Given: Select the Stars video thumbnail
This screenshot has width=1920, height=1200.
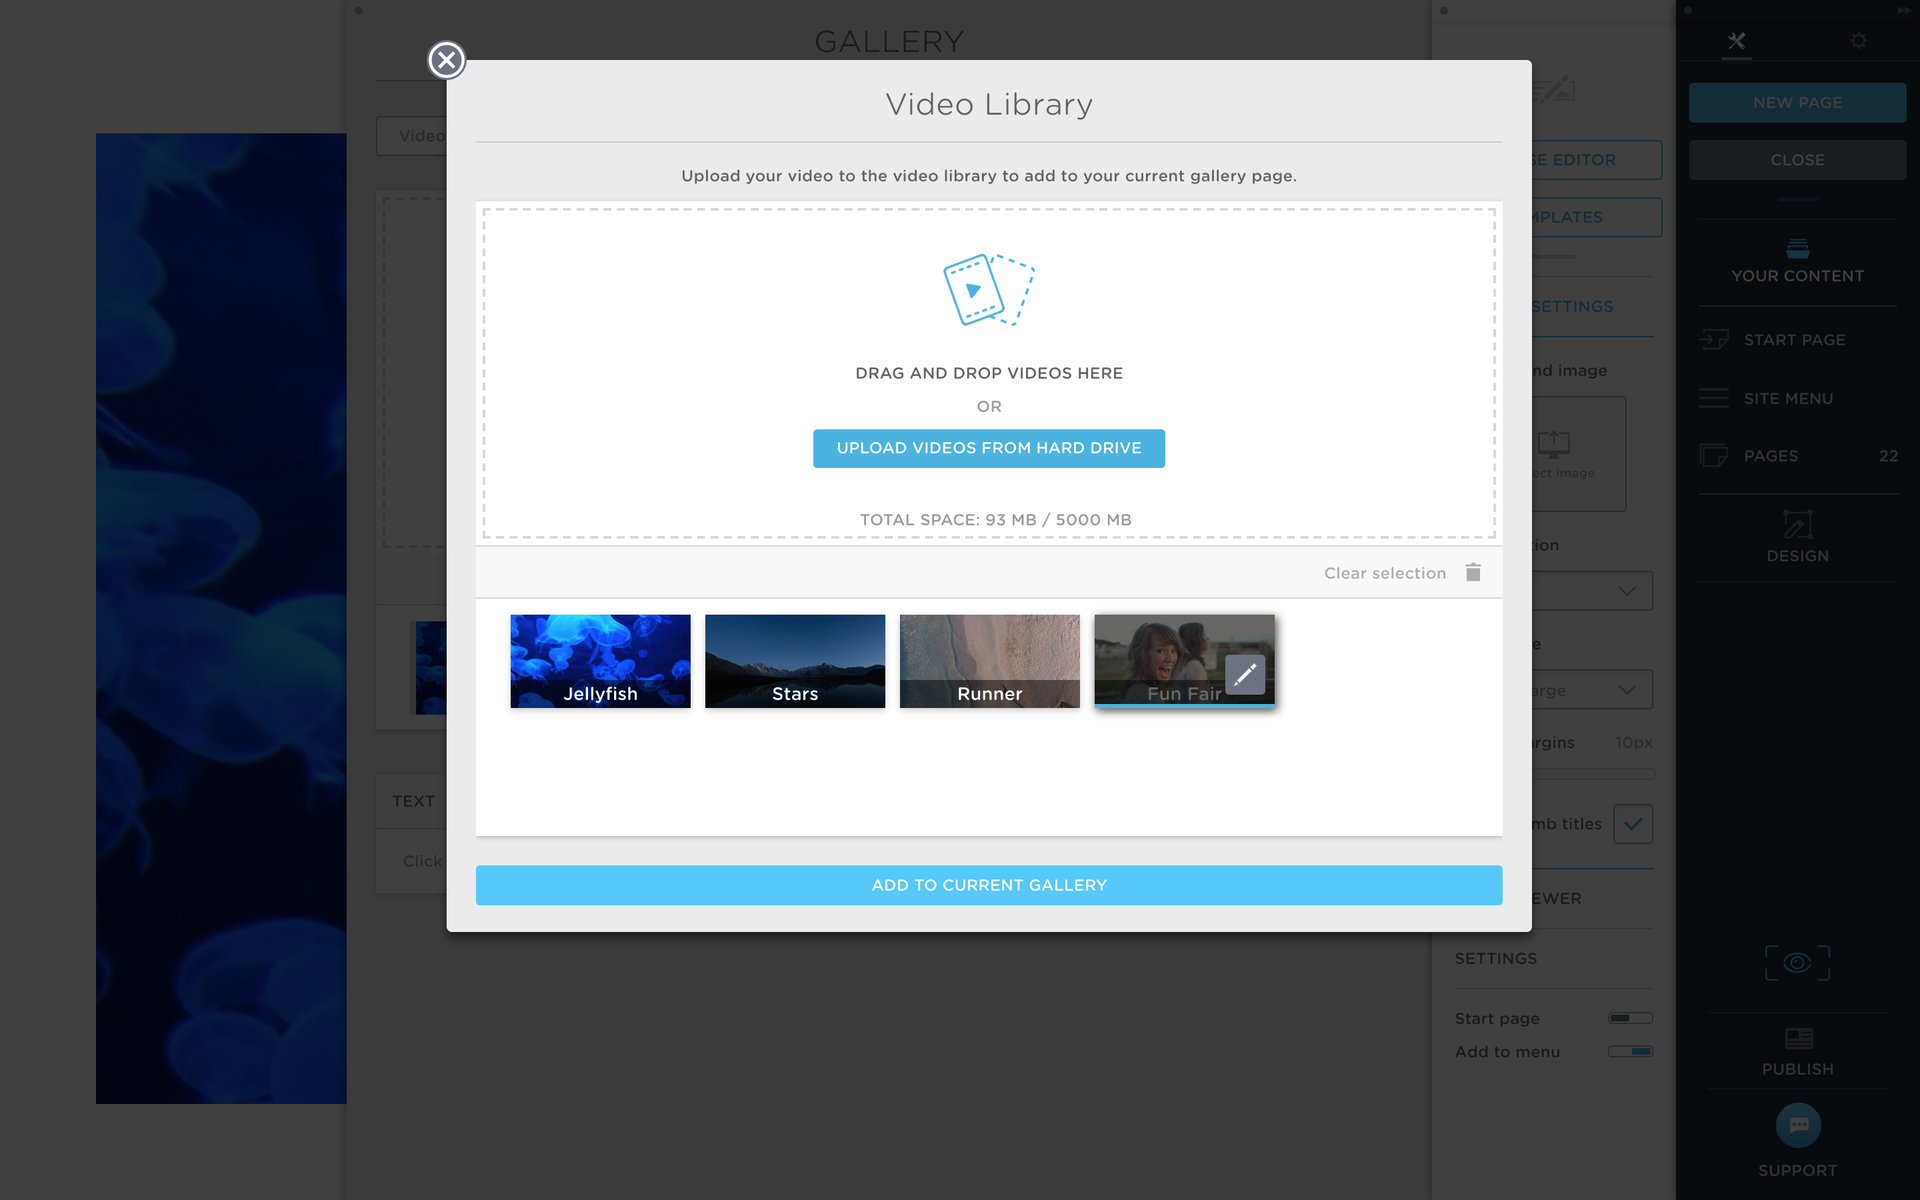Looking at the screenshot, I should (x=795, y=661).
